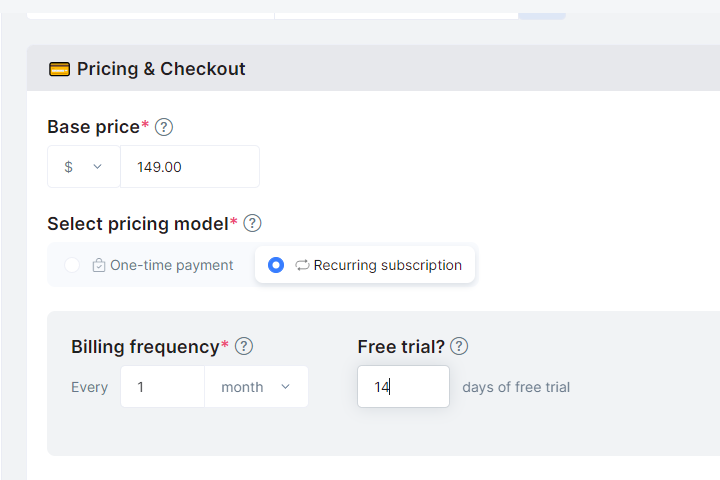Click the loop icon for Recurring subscription

pos(302,266)
